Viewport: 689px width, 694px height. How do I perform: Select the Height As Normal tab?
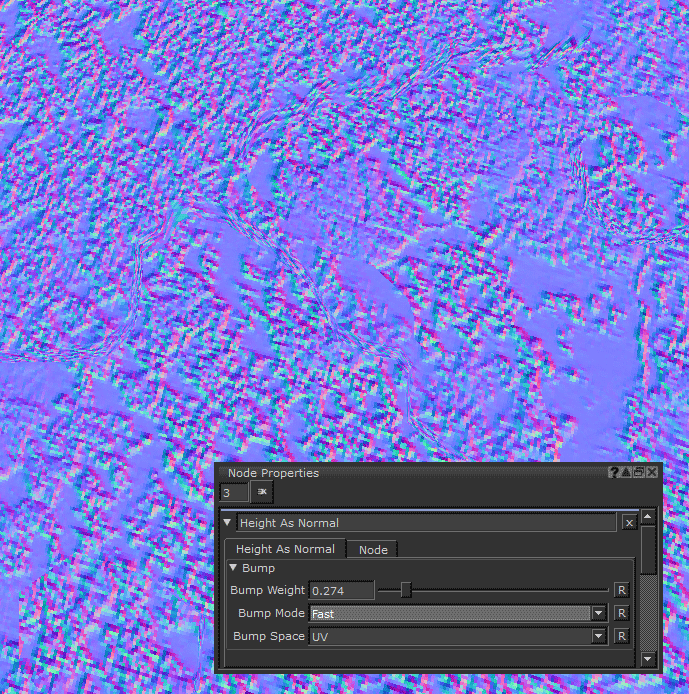(285, 549)
